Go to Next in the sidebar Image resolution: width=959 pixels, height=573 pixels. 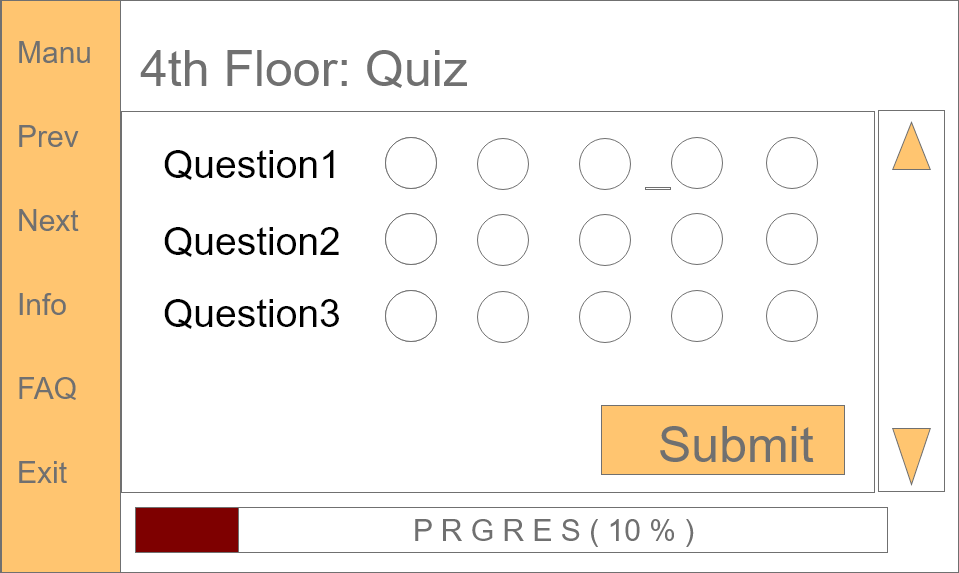48,221
